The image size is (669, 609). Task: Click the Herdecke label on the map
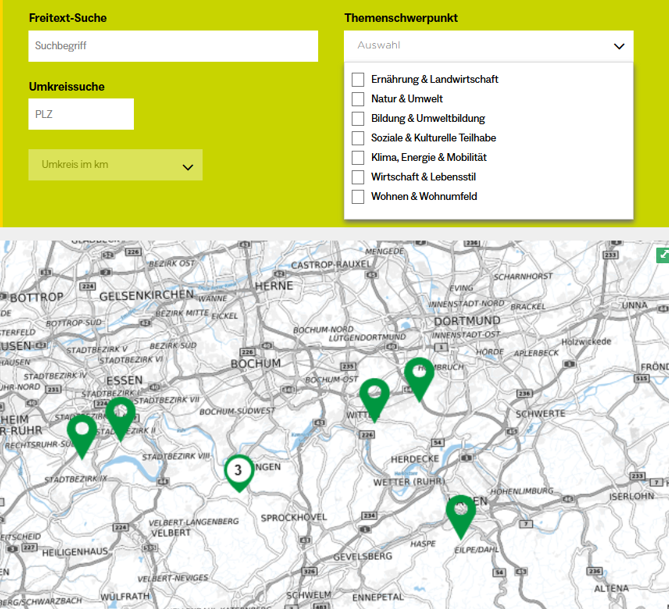point(415,459)
